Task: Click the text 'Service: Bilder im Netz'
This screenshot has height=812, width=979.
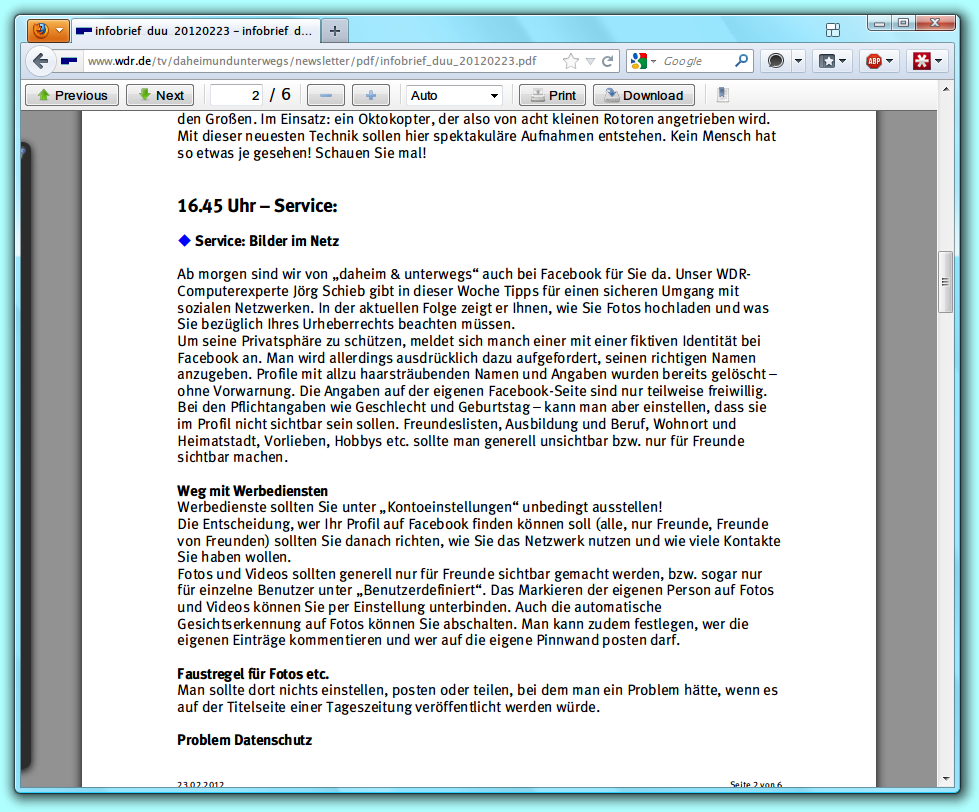Action: point(267,241)
